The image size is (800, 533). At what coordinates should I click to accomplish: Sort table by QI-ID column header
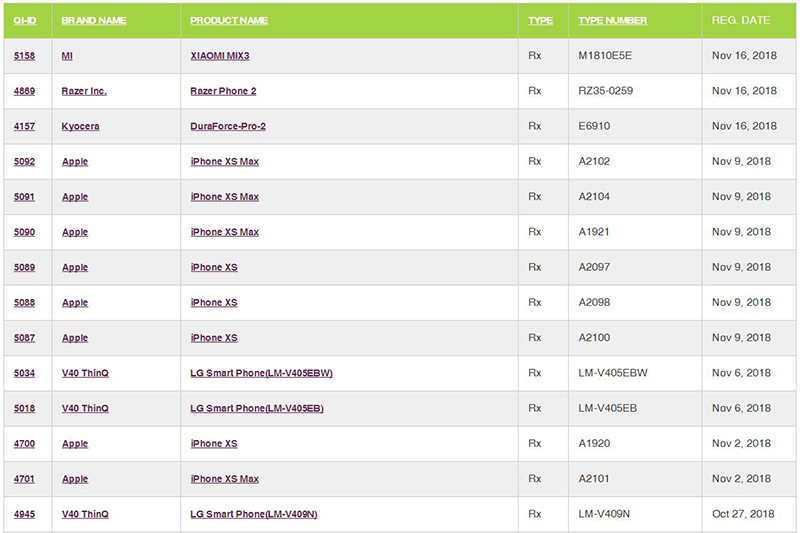[x=25, y=20]
